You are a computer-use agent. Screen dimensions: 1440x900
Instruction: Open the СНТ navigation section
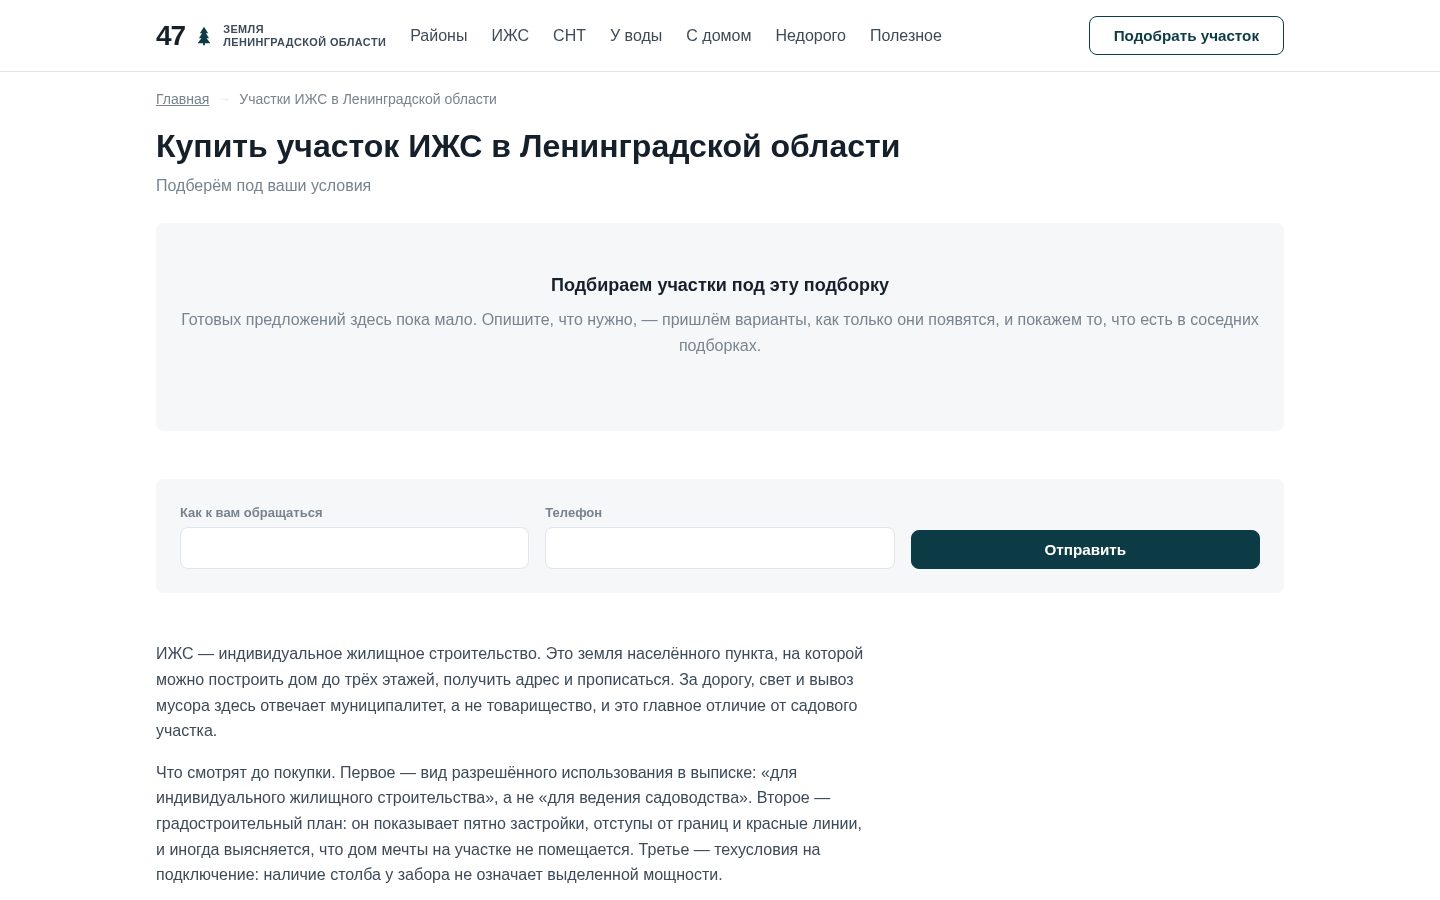[569, 36]
